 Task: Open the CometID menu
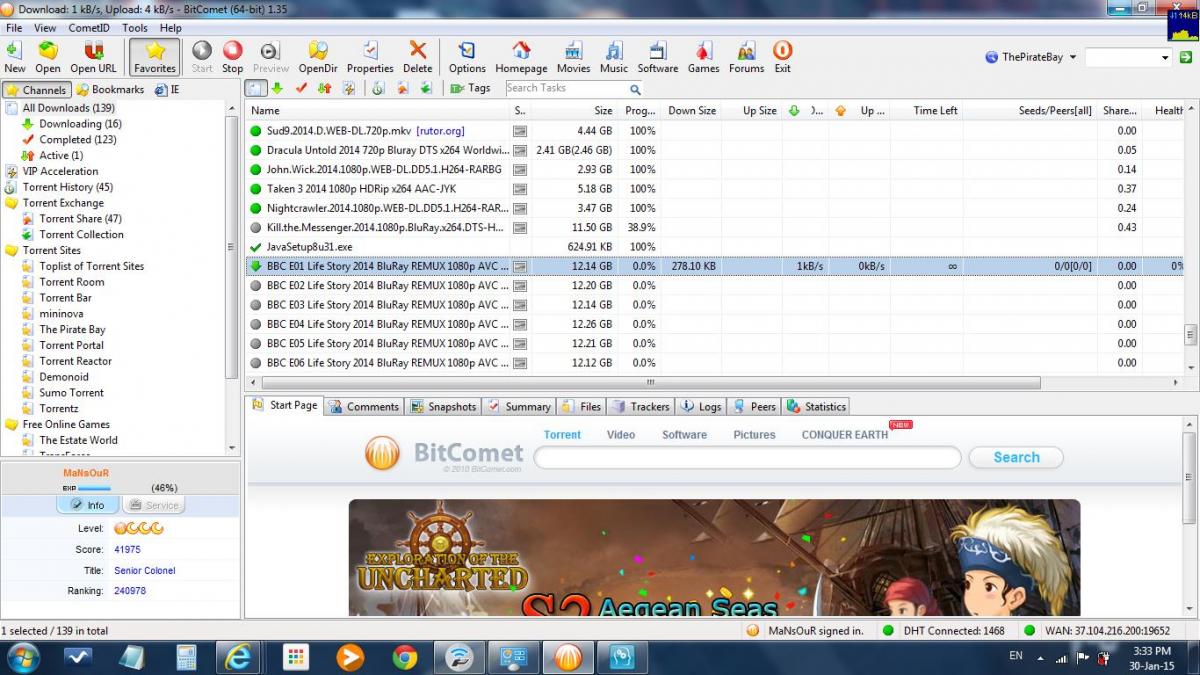(x=89, y=28)
